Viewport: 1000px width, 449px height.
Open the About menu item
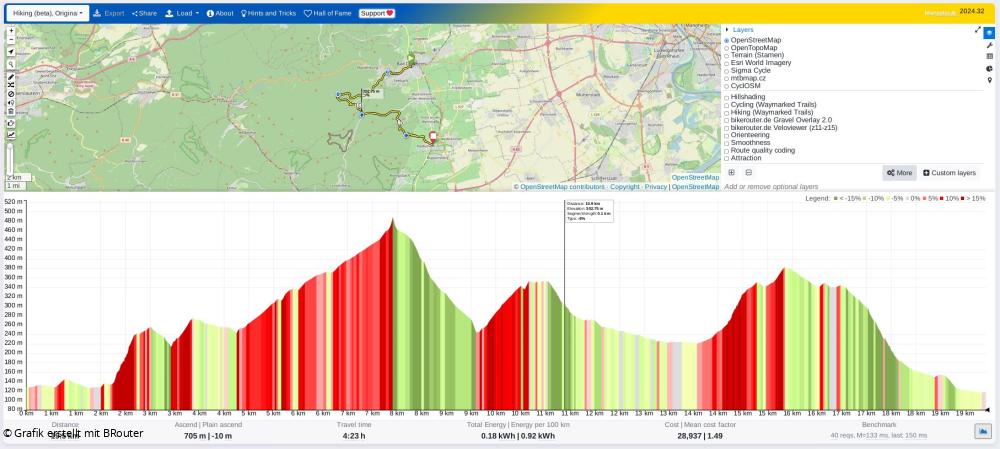click(x=220, y=13)
